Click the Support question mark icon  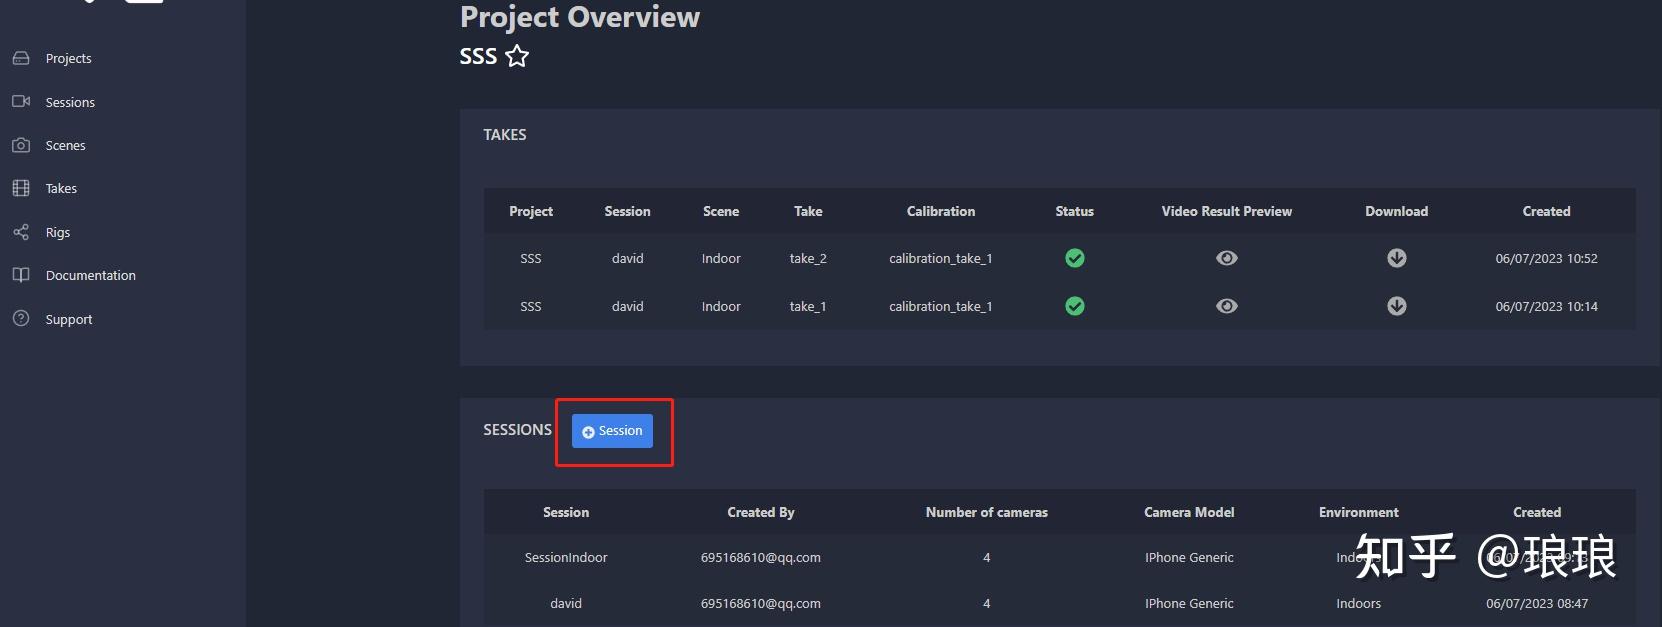21,319
